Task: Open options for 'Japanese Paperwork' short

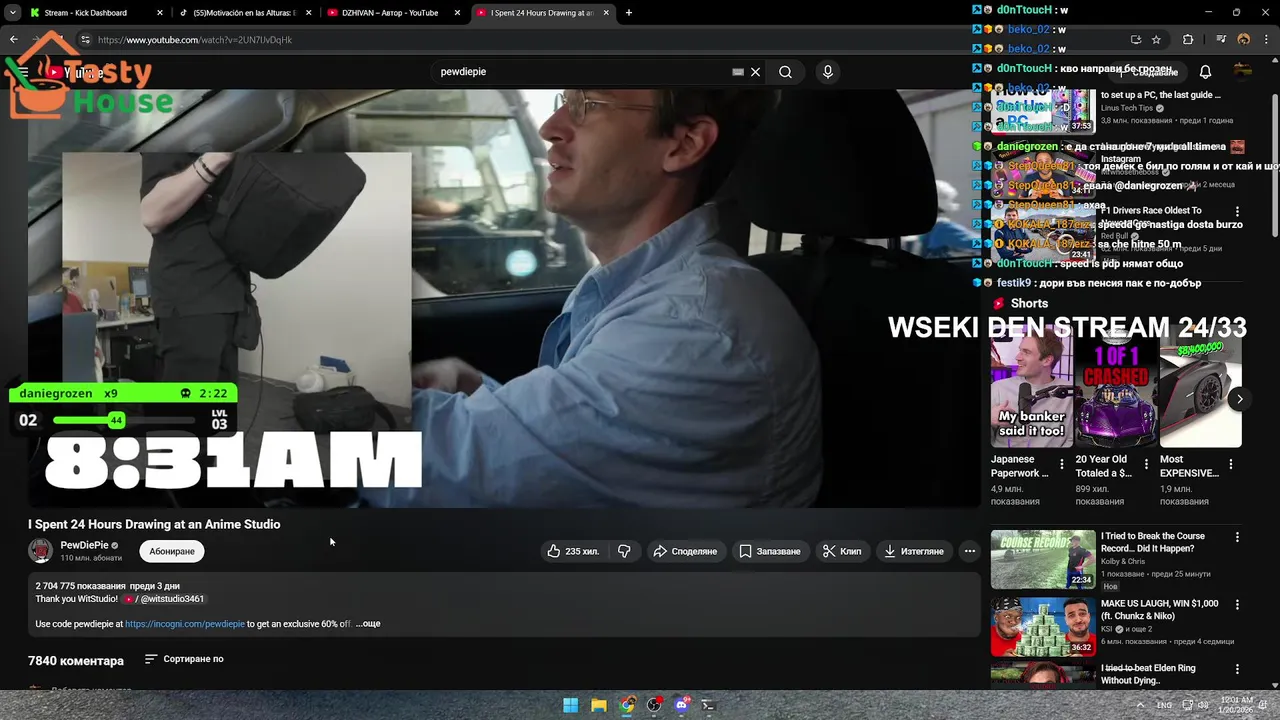Action: point(1062,464)
